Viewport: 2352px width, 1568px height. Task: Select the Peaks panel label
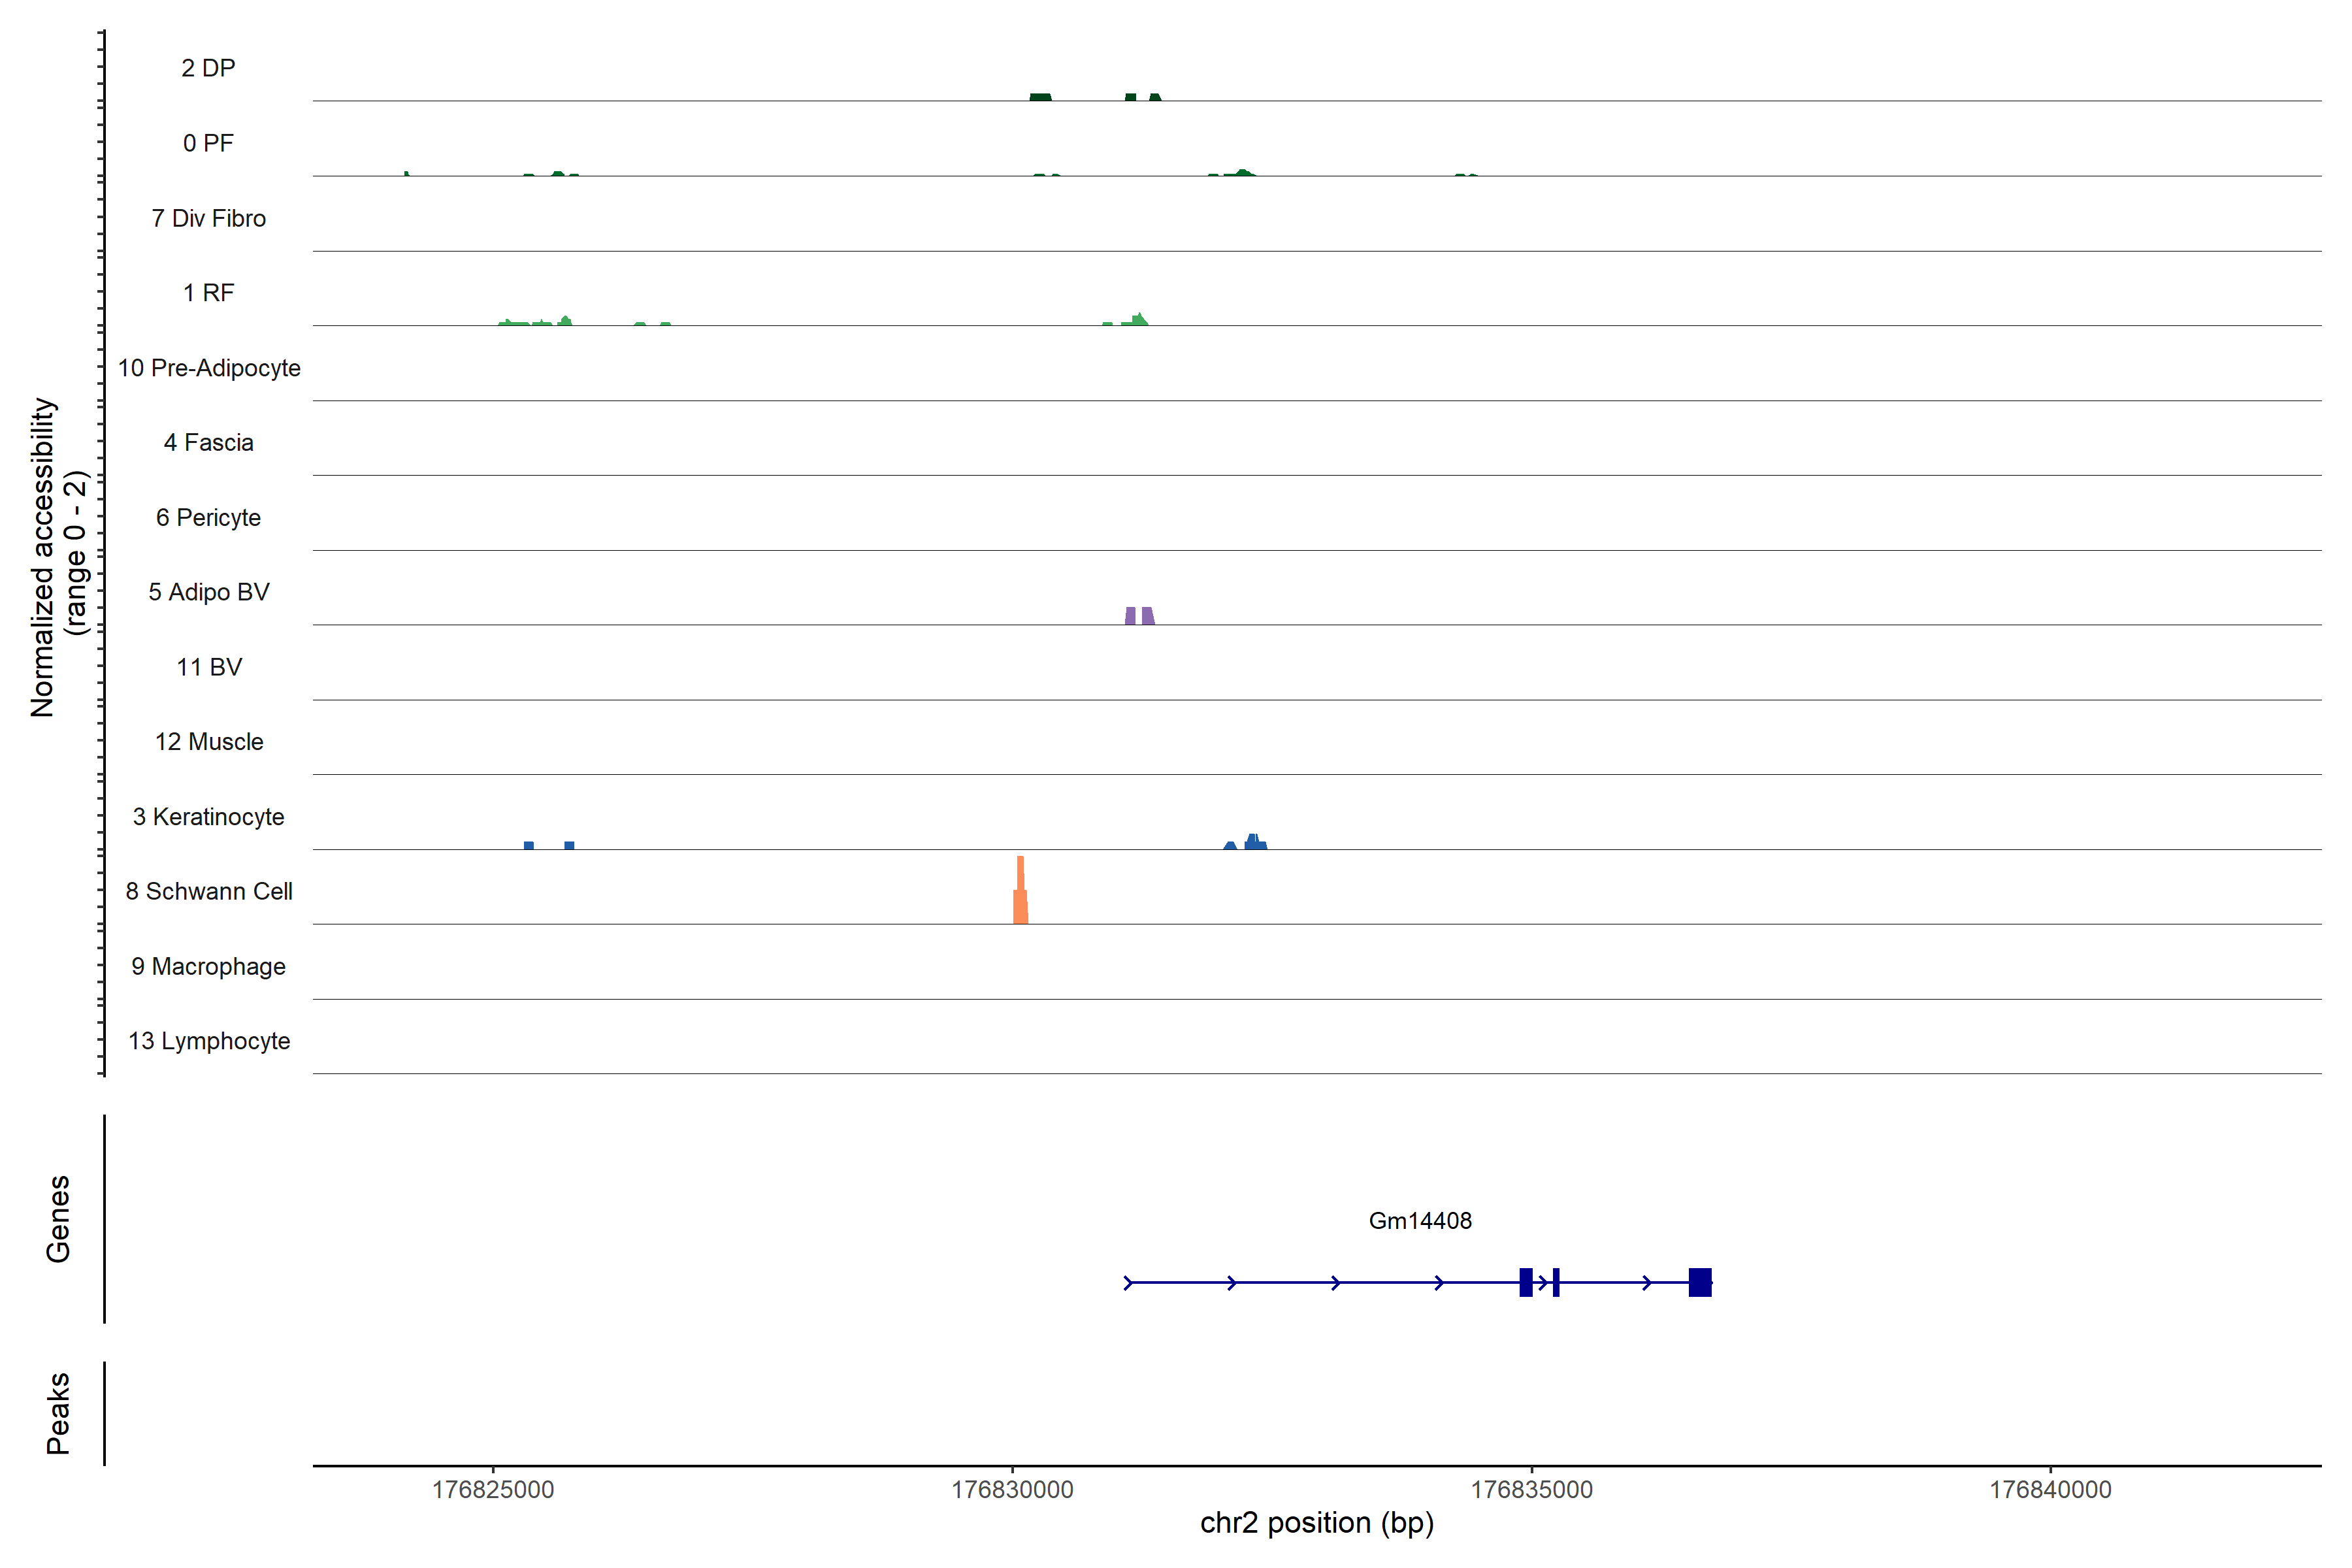(x=58, y=1413)
